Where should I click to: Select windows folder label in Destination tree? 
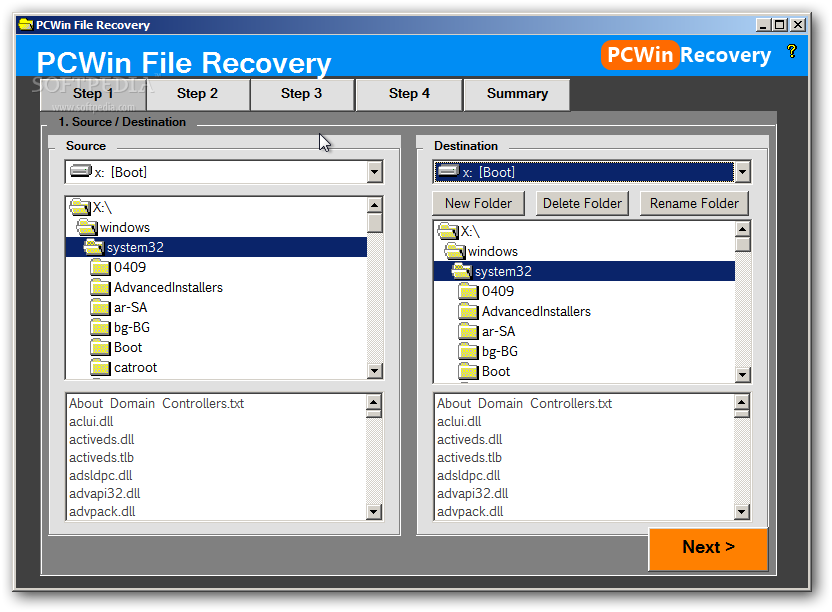point(492,251)
